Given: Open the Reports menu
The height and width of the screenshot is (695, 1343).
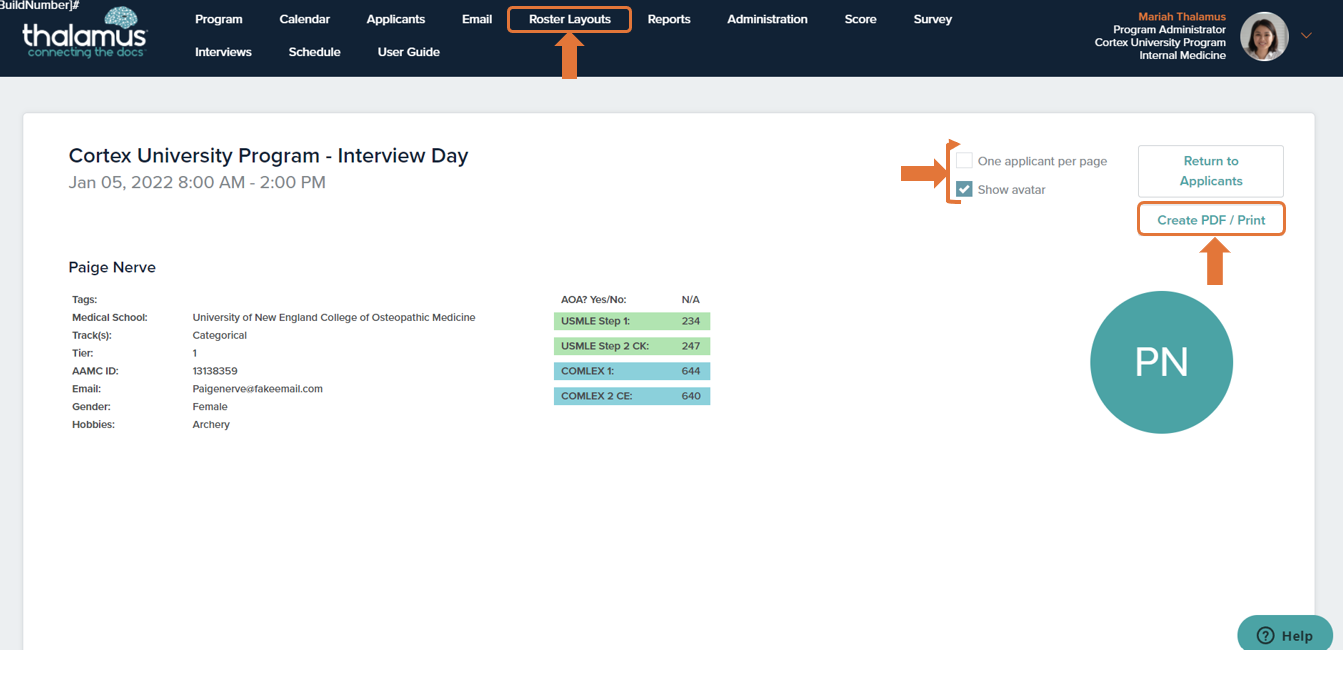Looking at the screenshot, I should 669,19.
